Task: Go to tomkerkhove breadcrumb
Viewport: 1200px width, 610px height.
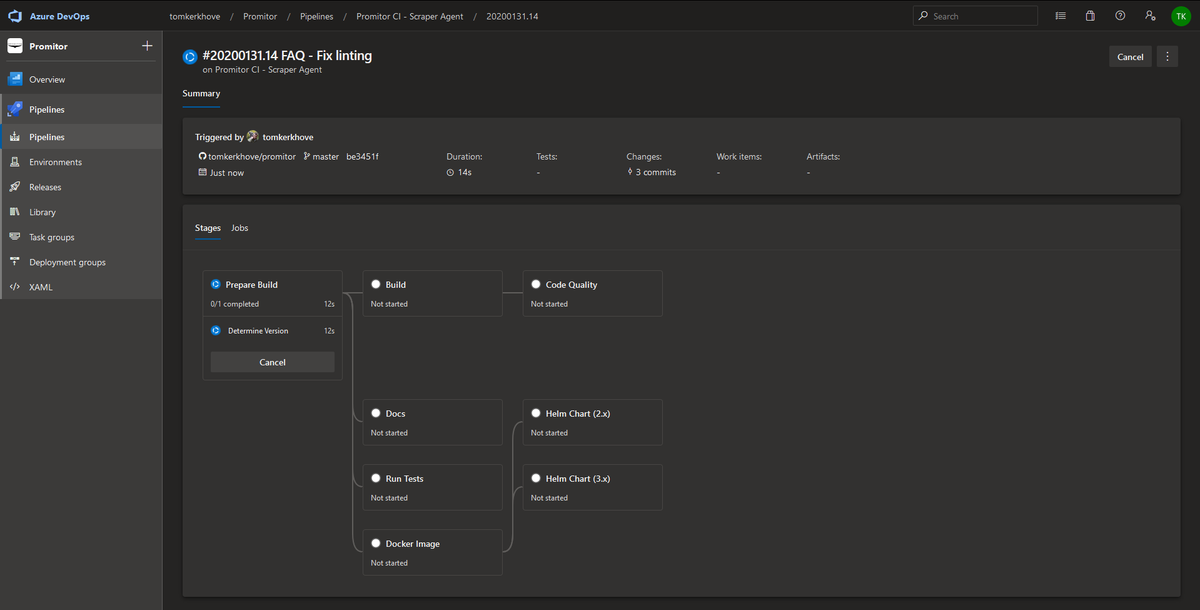Action: (197, 16)
